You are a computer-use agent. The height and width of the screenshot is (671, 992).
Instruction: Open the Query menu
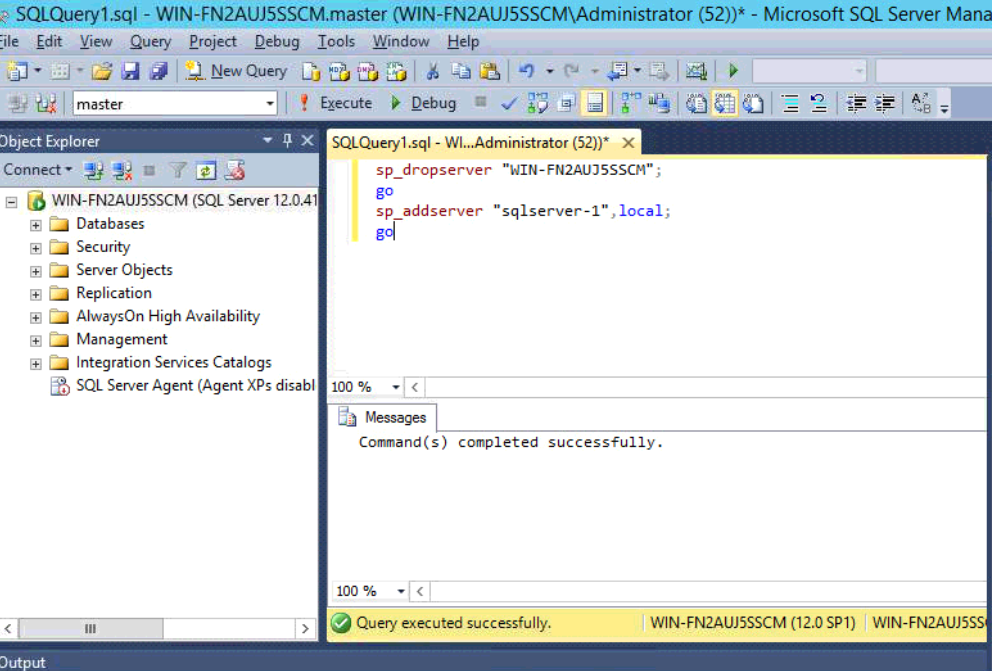(x=150, y=42)
